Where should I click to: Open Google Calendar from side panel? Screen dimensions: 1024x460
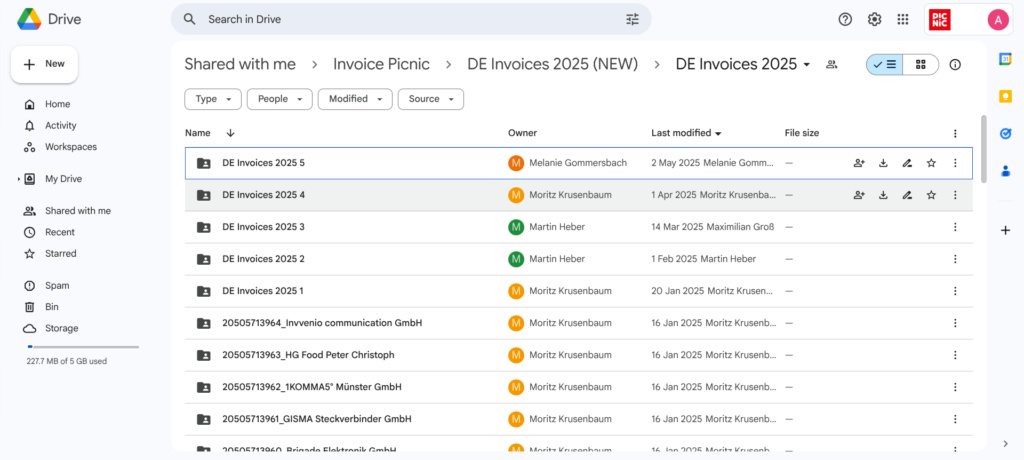coord(1006,59)
